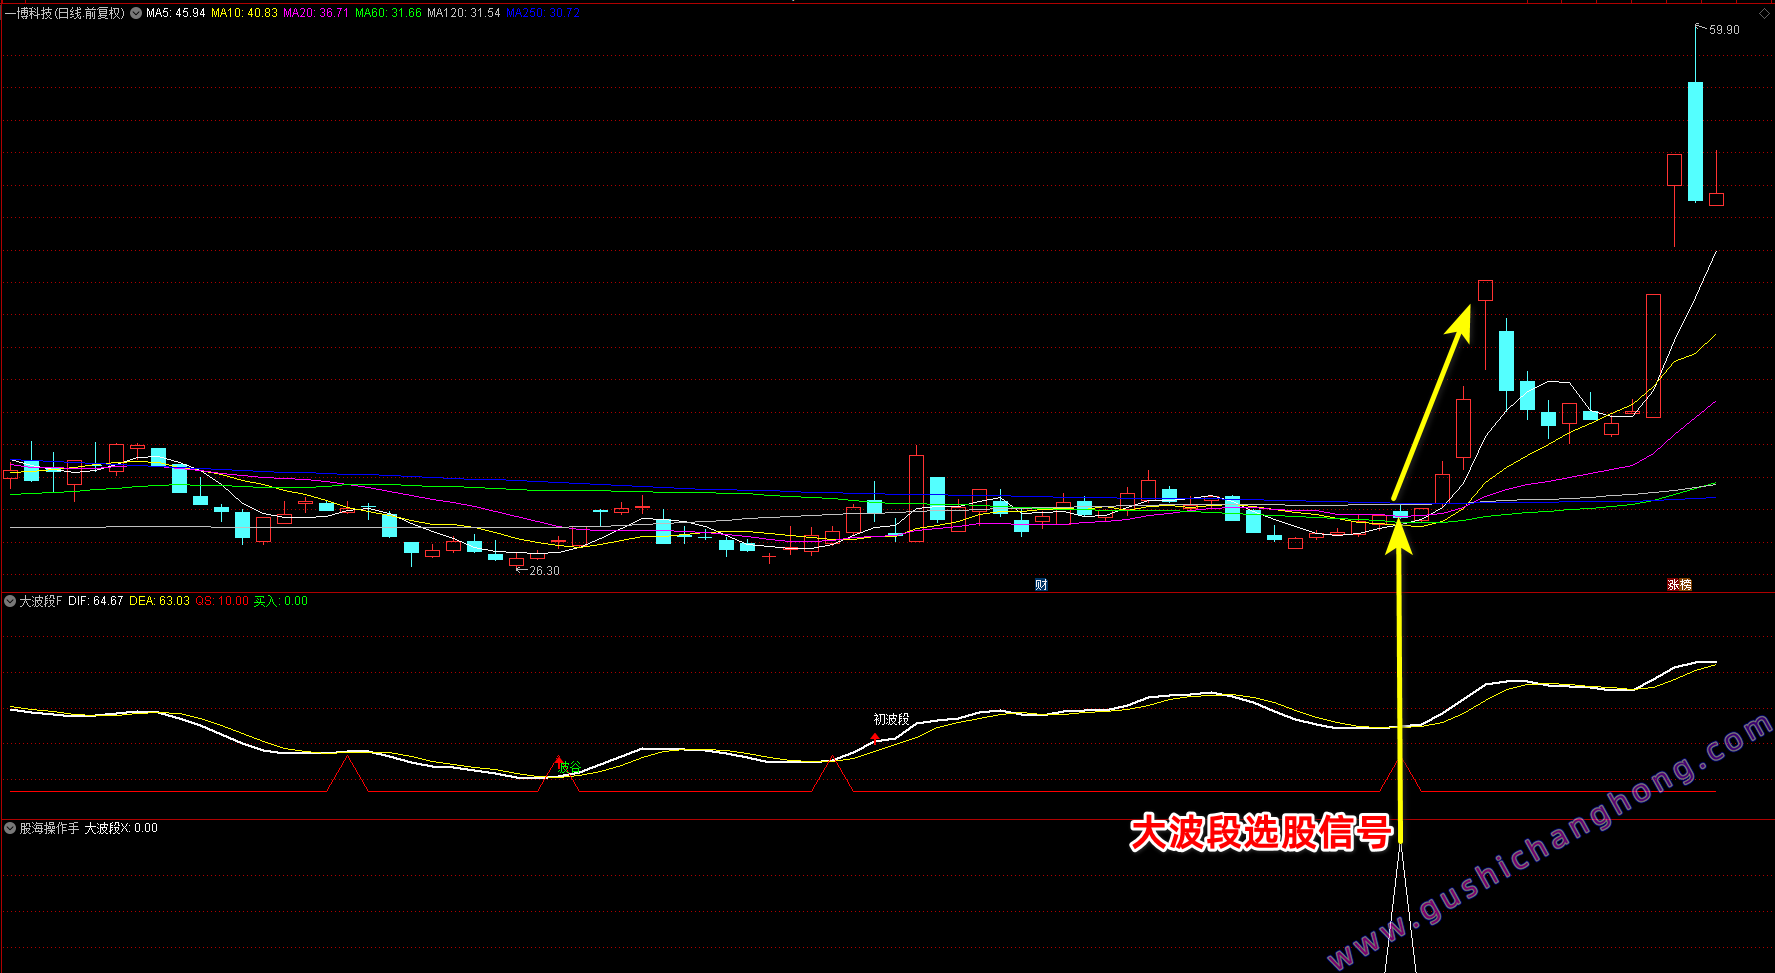
Task: Click the 买入: 0.00 value
Action: 280,601
